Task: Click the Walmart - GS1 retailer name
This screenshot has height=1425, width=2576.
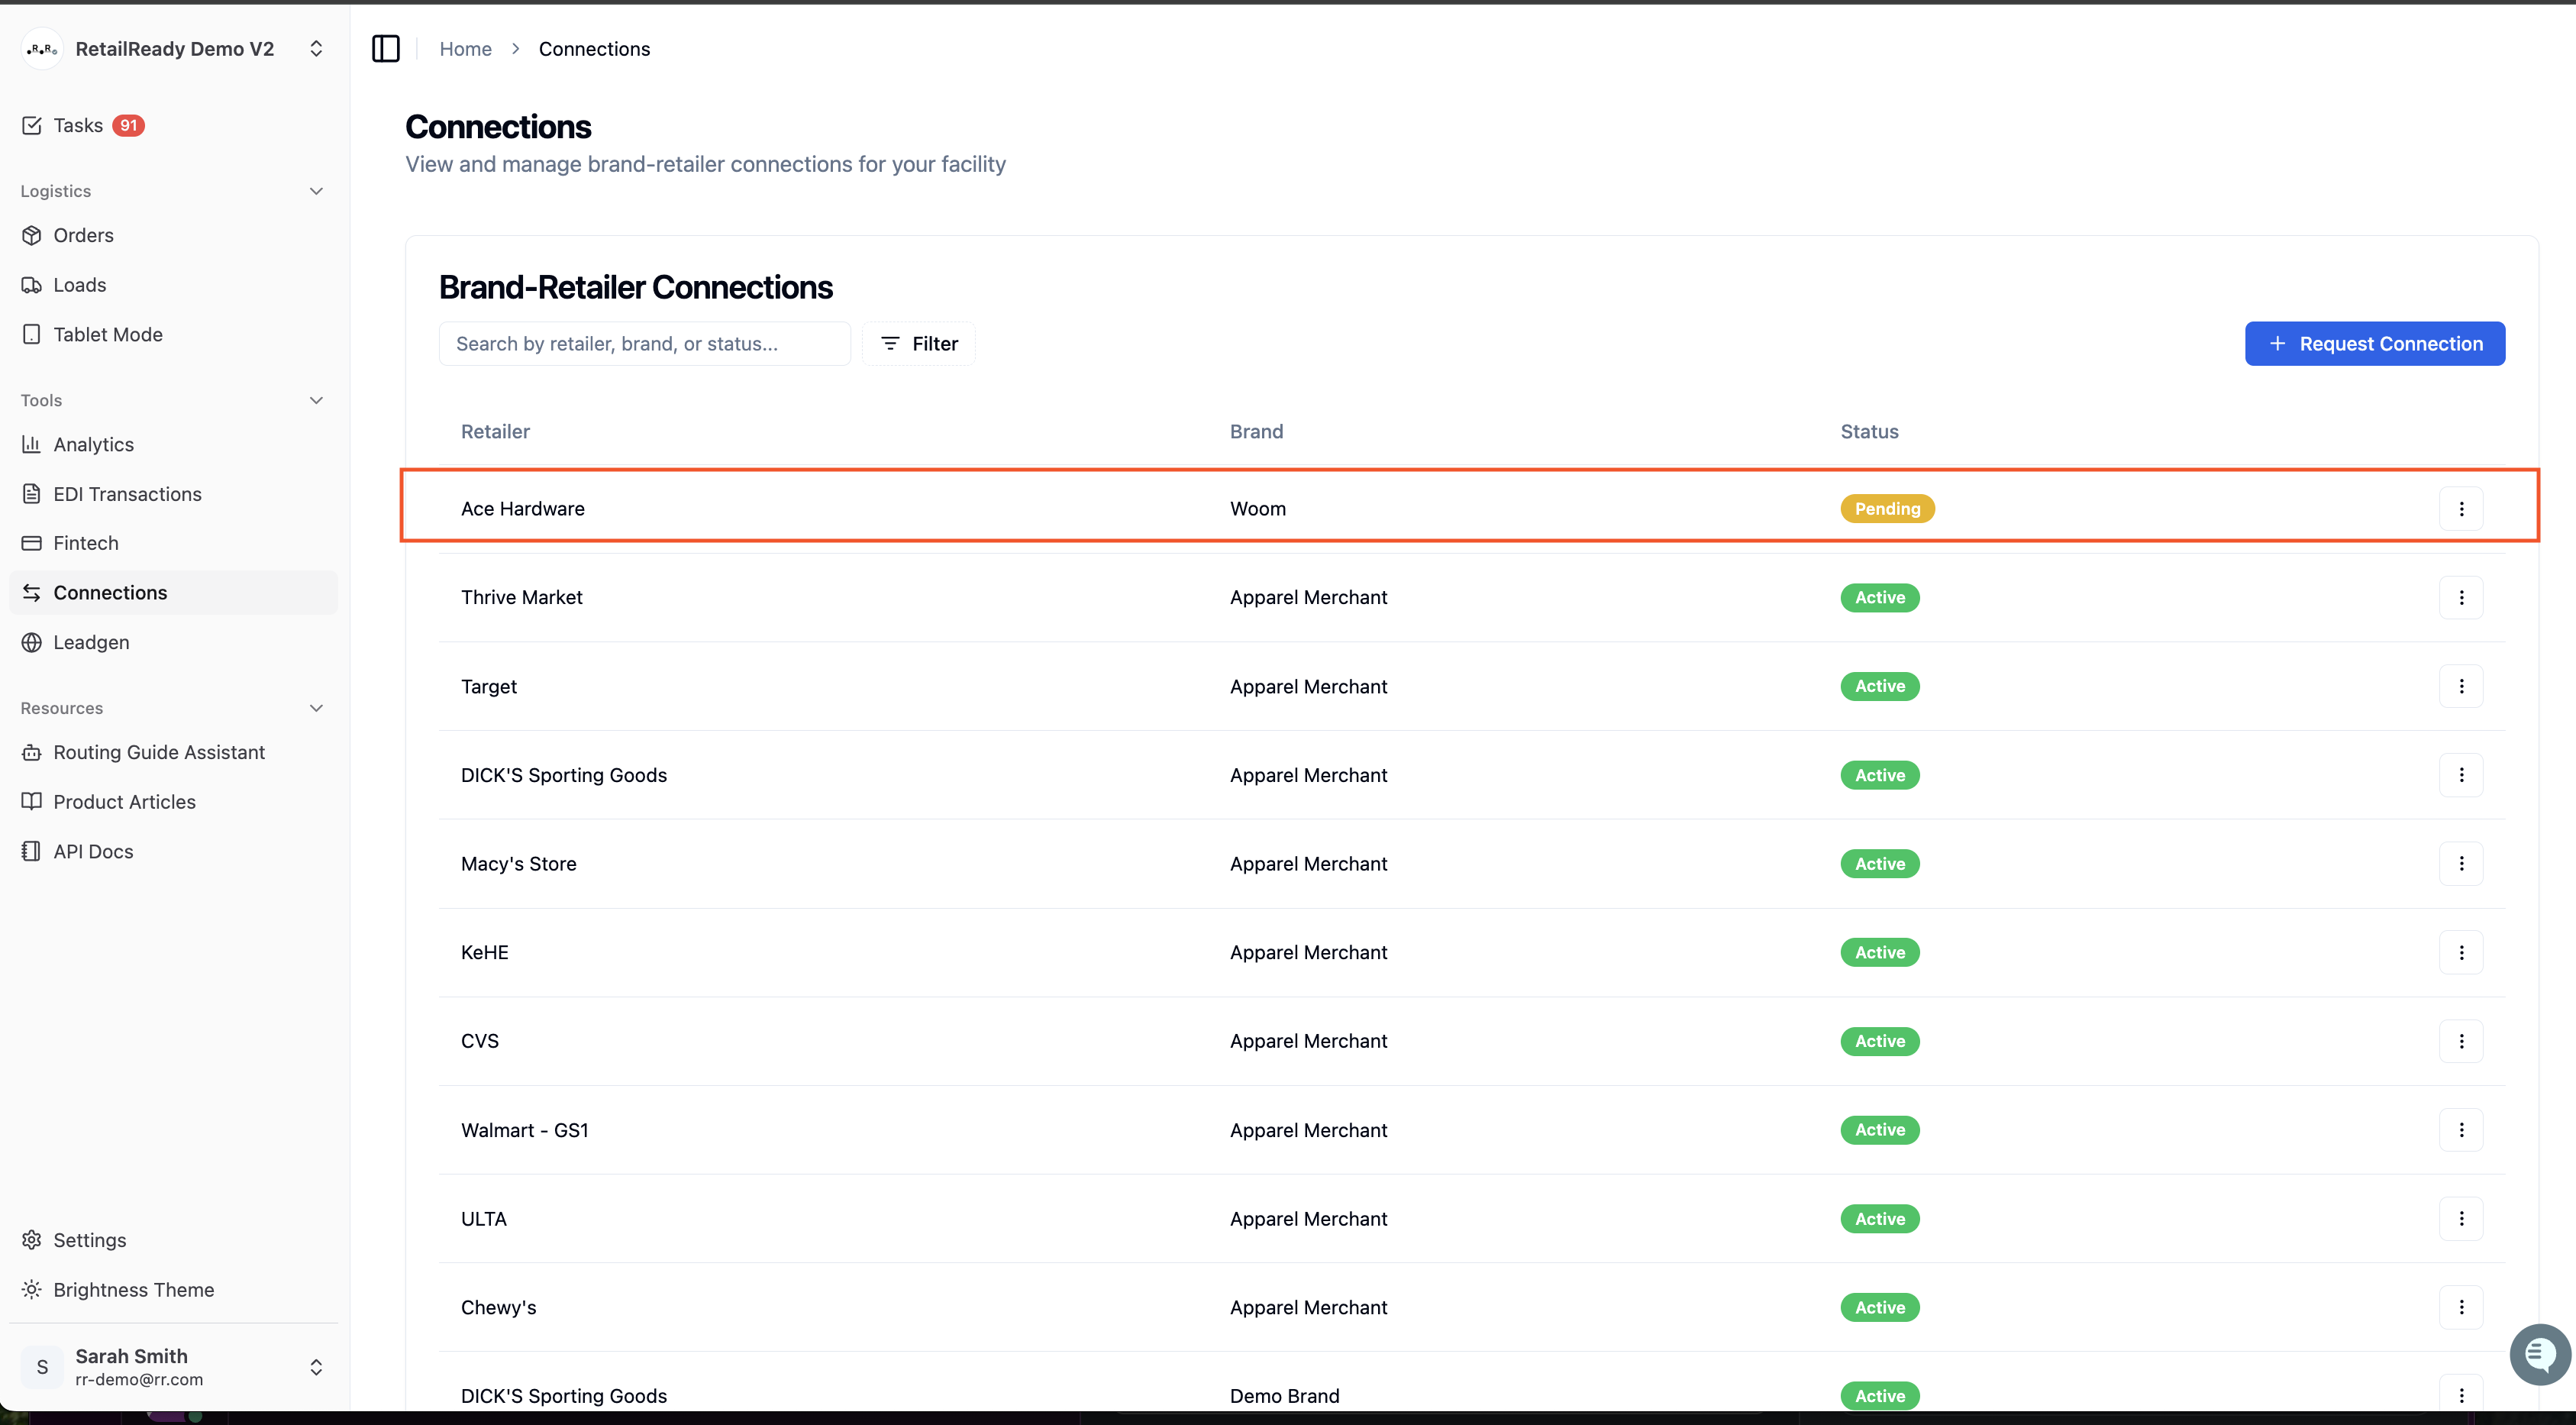Action: tap(525, 1130)
